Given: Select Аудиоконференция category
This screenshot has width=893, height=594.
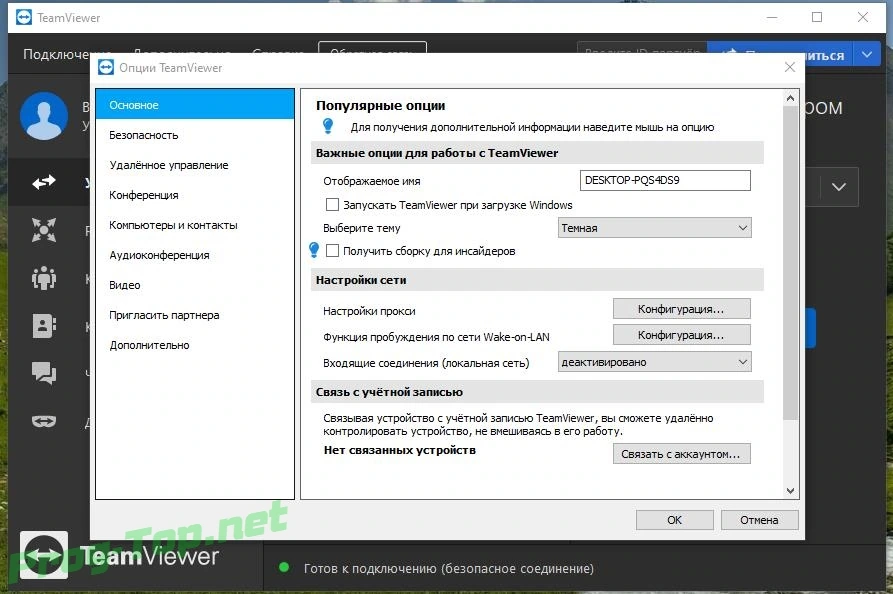Looking at the screenshot, I should [195, 255].
